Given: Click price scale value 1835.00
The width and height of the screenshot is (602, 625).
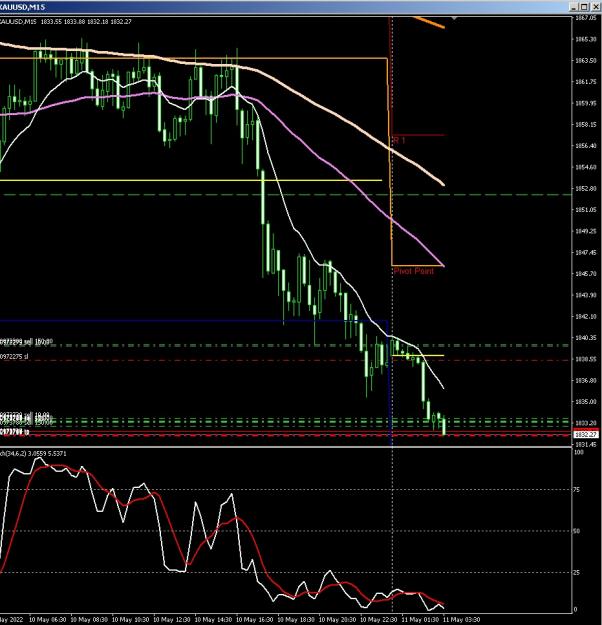Looking at the screenshot, I should (x=585, y=401).
